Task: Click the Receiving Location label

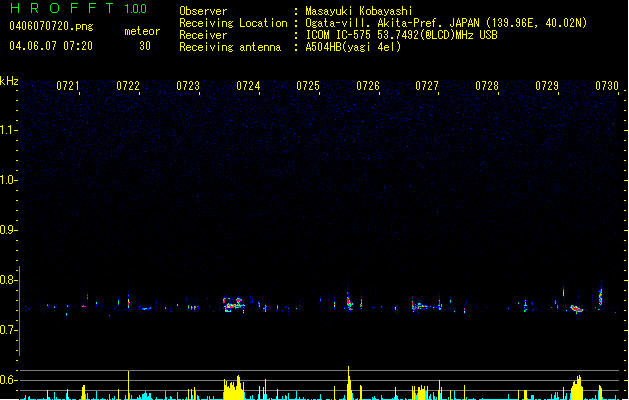Action: click(233, 23)
